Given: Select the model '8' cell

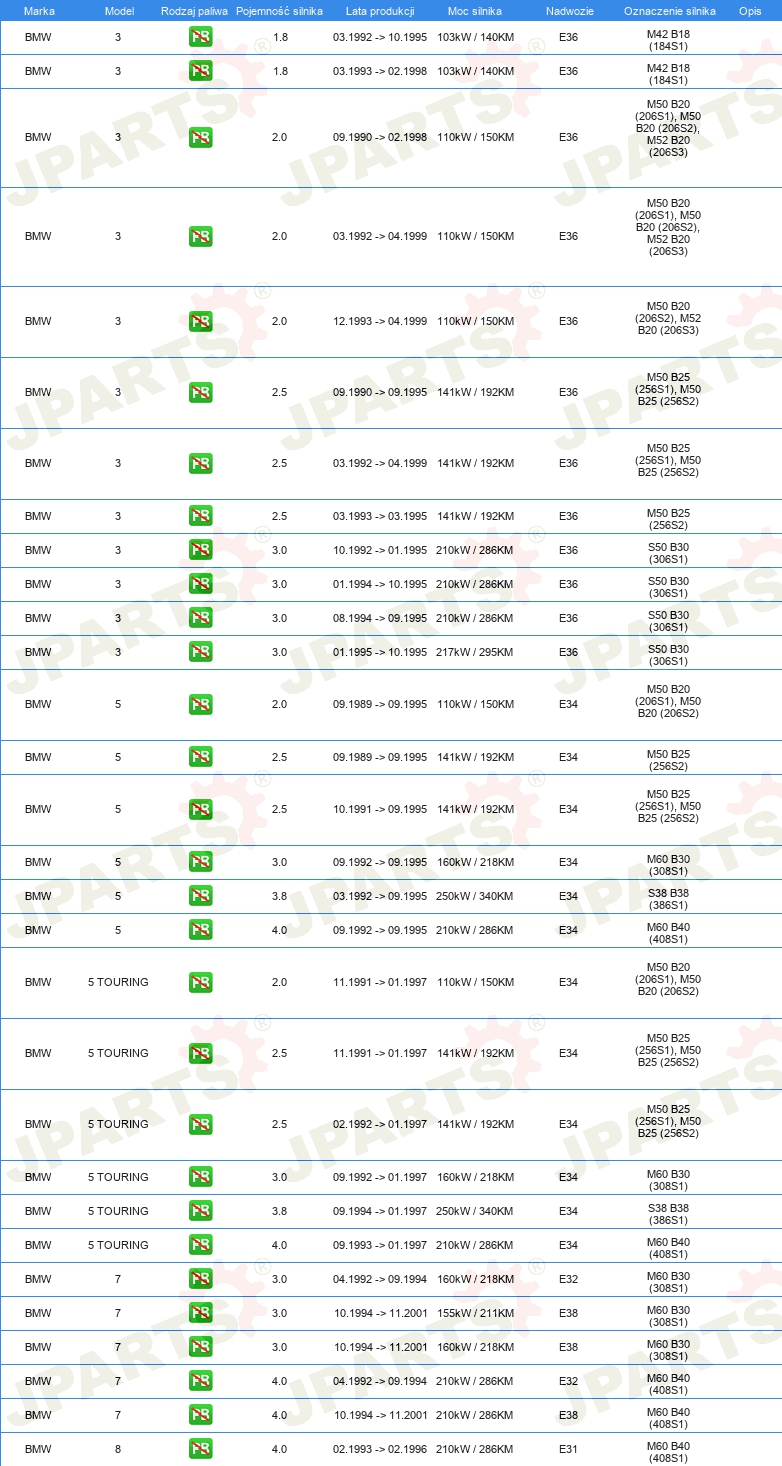Looking at the screenshot, I should (x=118, y=1450).
